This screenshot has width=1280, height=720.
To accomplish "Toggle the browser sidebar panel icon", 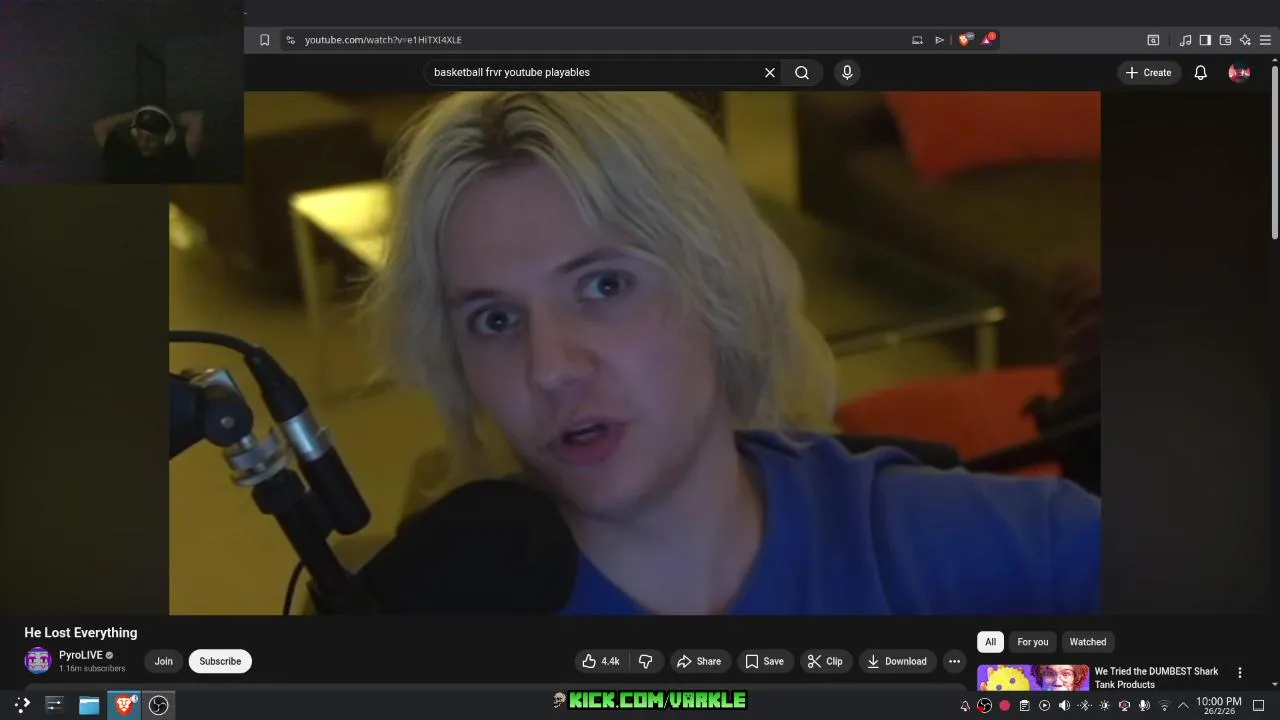I will 1205,40.
